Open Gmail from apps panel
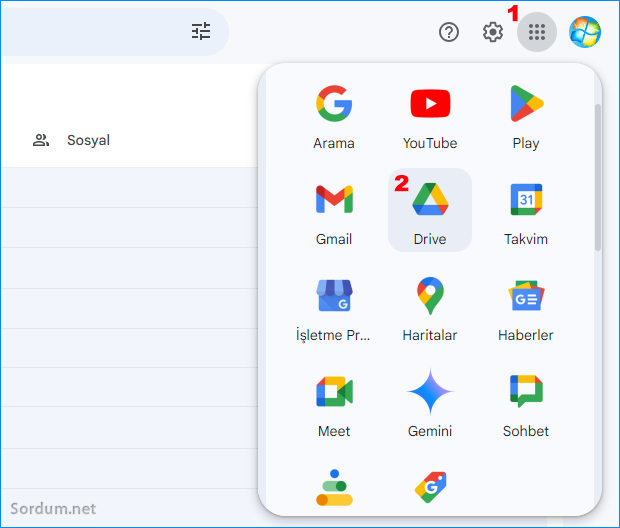The image size is (620, 528). (x=334, y=212)
